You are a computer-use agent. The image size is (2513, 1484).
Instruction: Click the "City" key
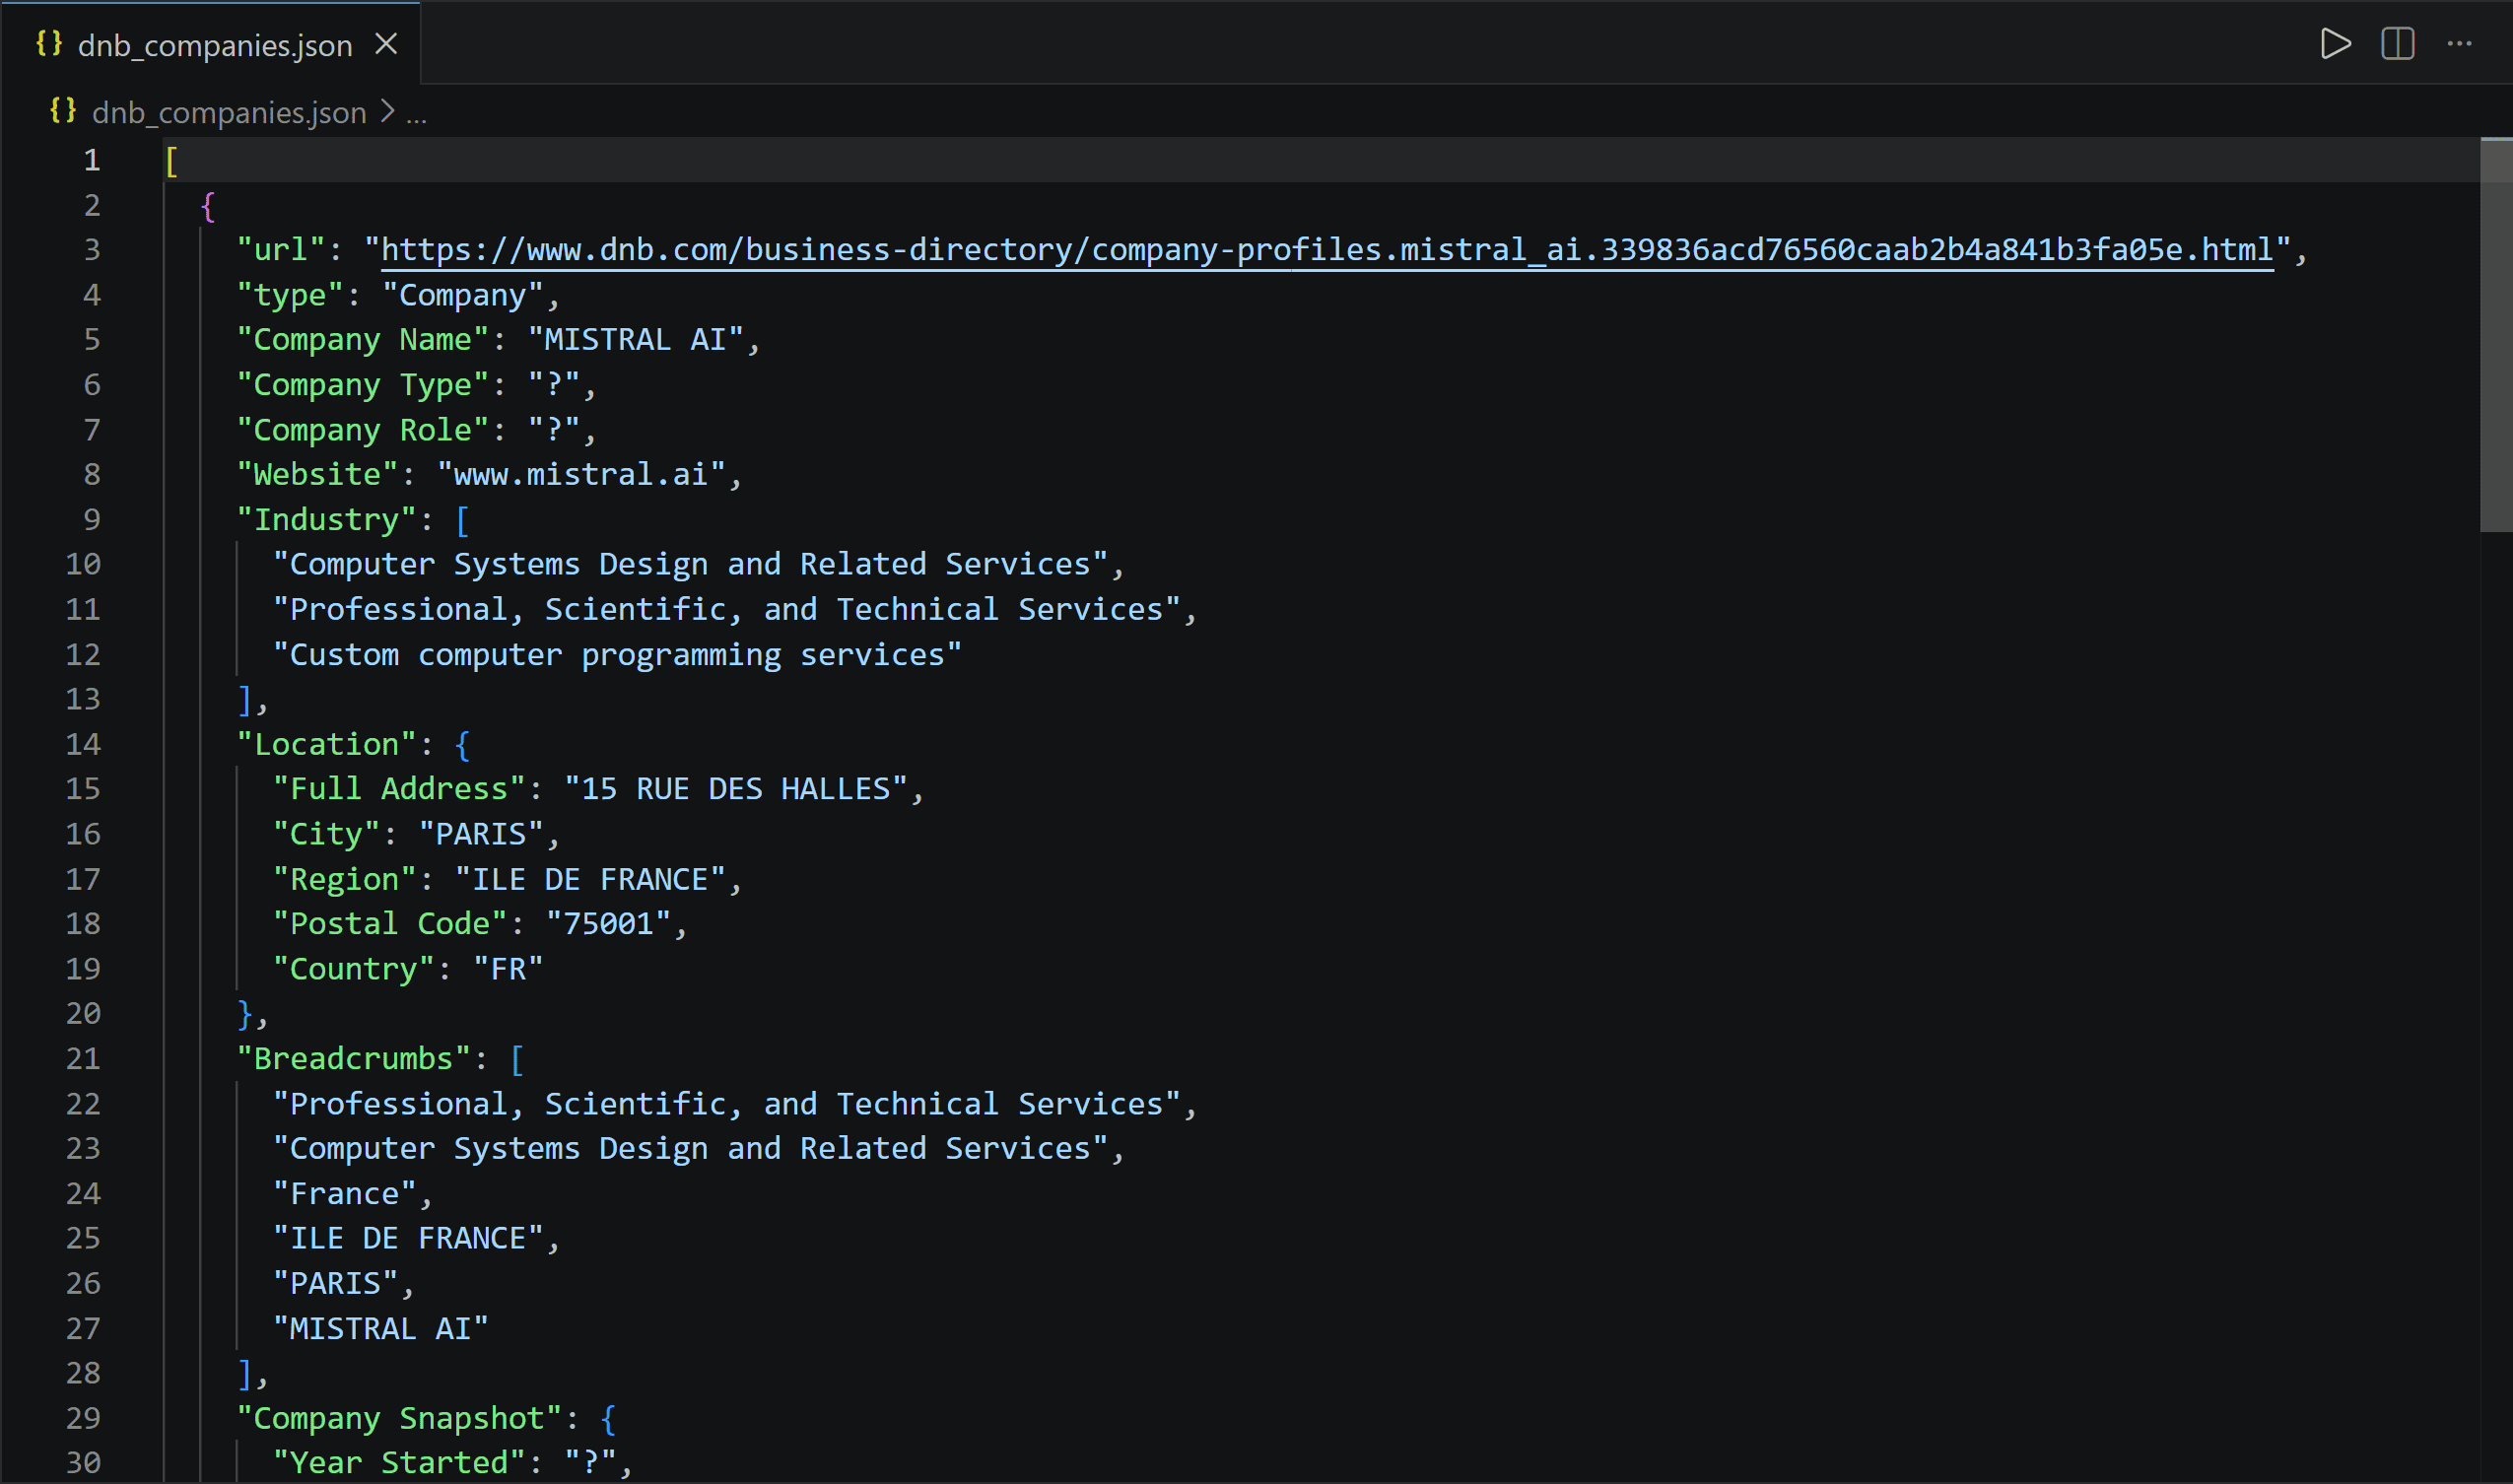click(x=326, y=834)
